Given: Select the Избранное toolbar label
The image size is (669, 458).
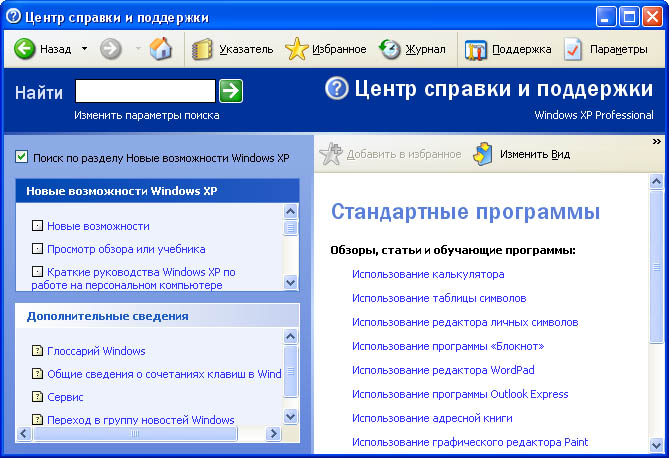Looking at the screenshot, I should click(x=339, y=50).
